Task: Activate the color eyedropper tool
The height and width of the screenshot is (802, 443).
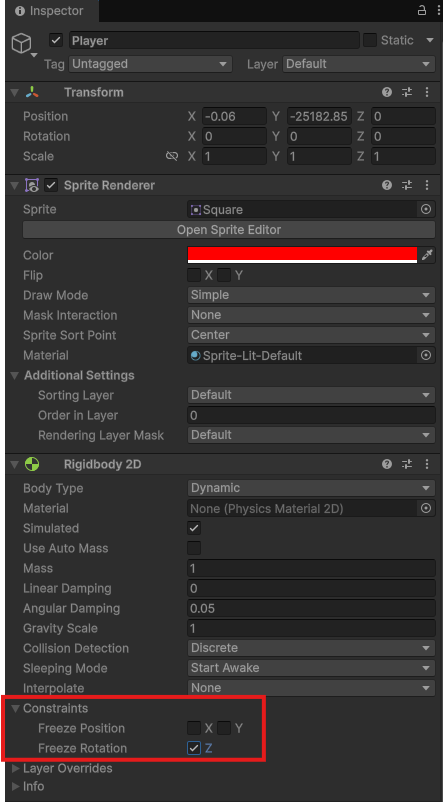Action: click(x=427, y=255)
